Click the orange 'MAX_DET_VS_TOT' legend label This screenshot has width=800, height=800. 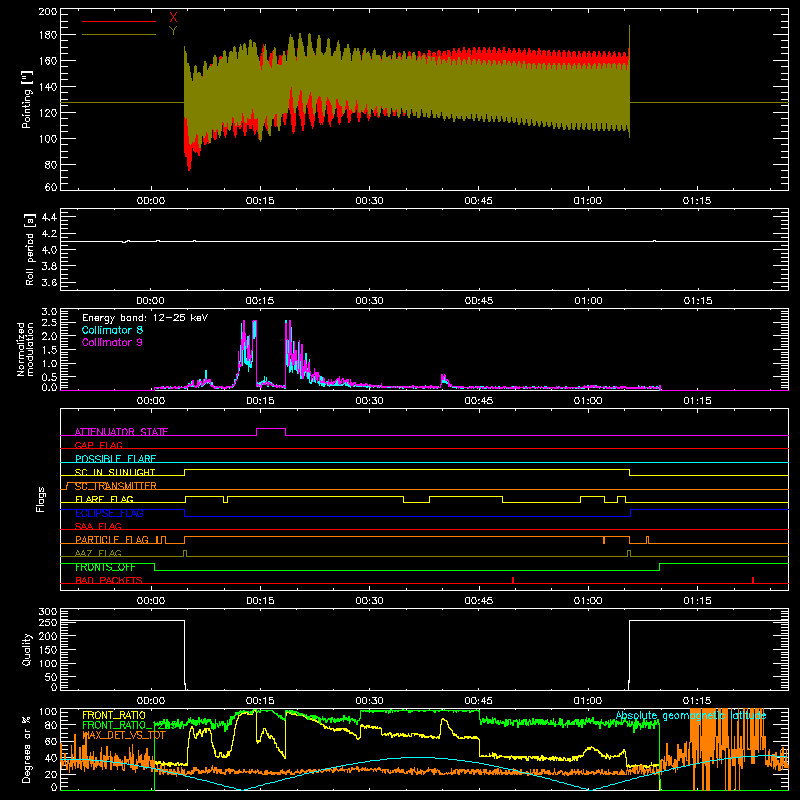coord(123,735)
